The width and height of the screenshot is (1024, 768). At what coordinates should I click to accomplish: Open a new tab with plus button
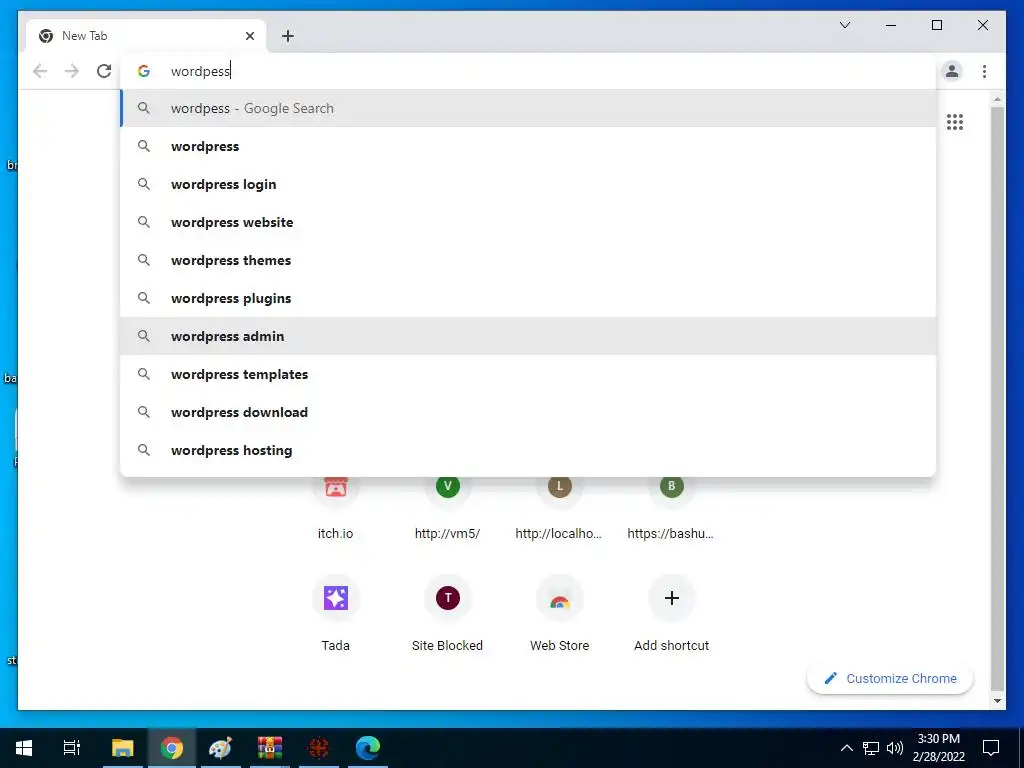[x=287, y=36]
